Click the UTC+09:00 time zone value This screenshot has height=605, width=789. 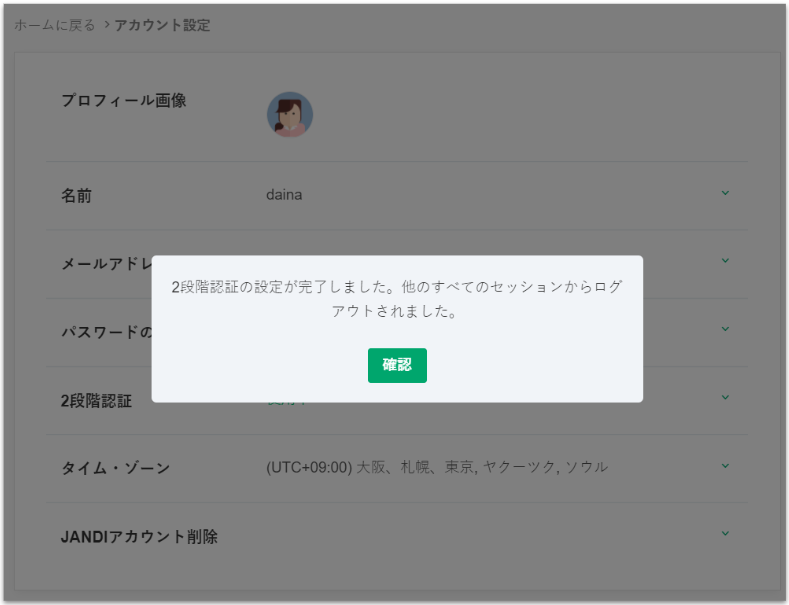click(x=436, y=467)
